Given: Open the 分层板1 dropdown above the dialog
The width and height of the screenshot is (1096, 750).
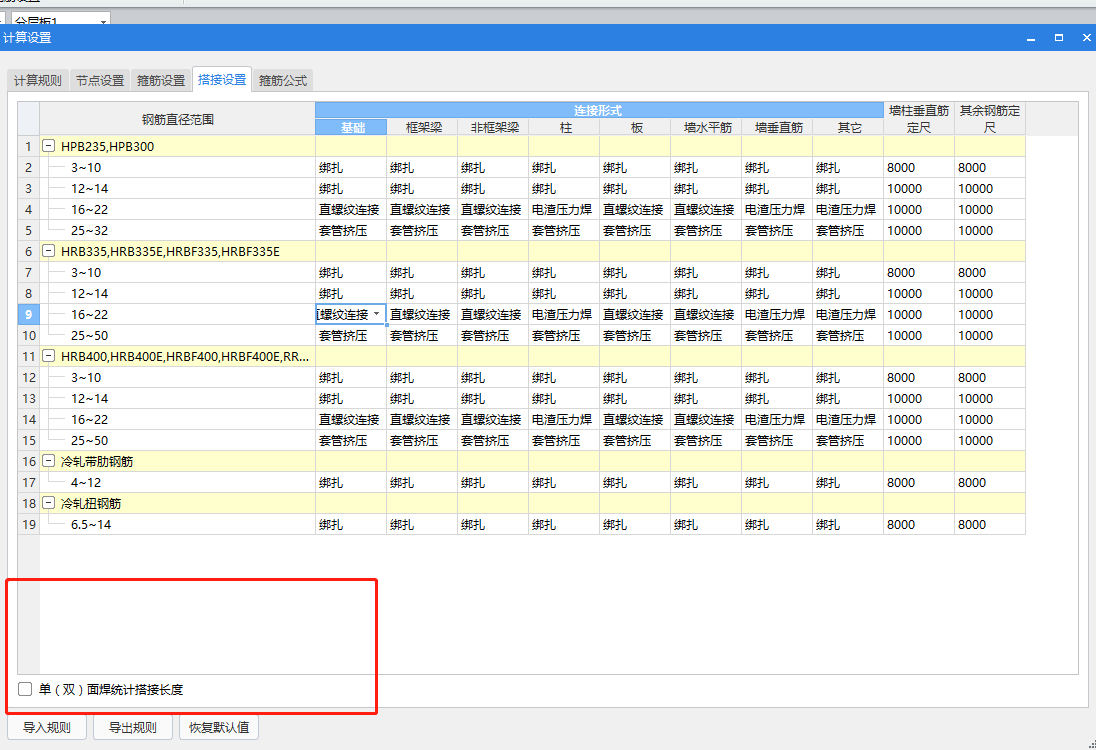Looking at the screenshot, I should 103,22.
